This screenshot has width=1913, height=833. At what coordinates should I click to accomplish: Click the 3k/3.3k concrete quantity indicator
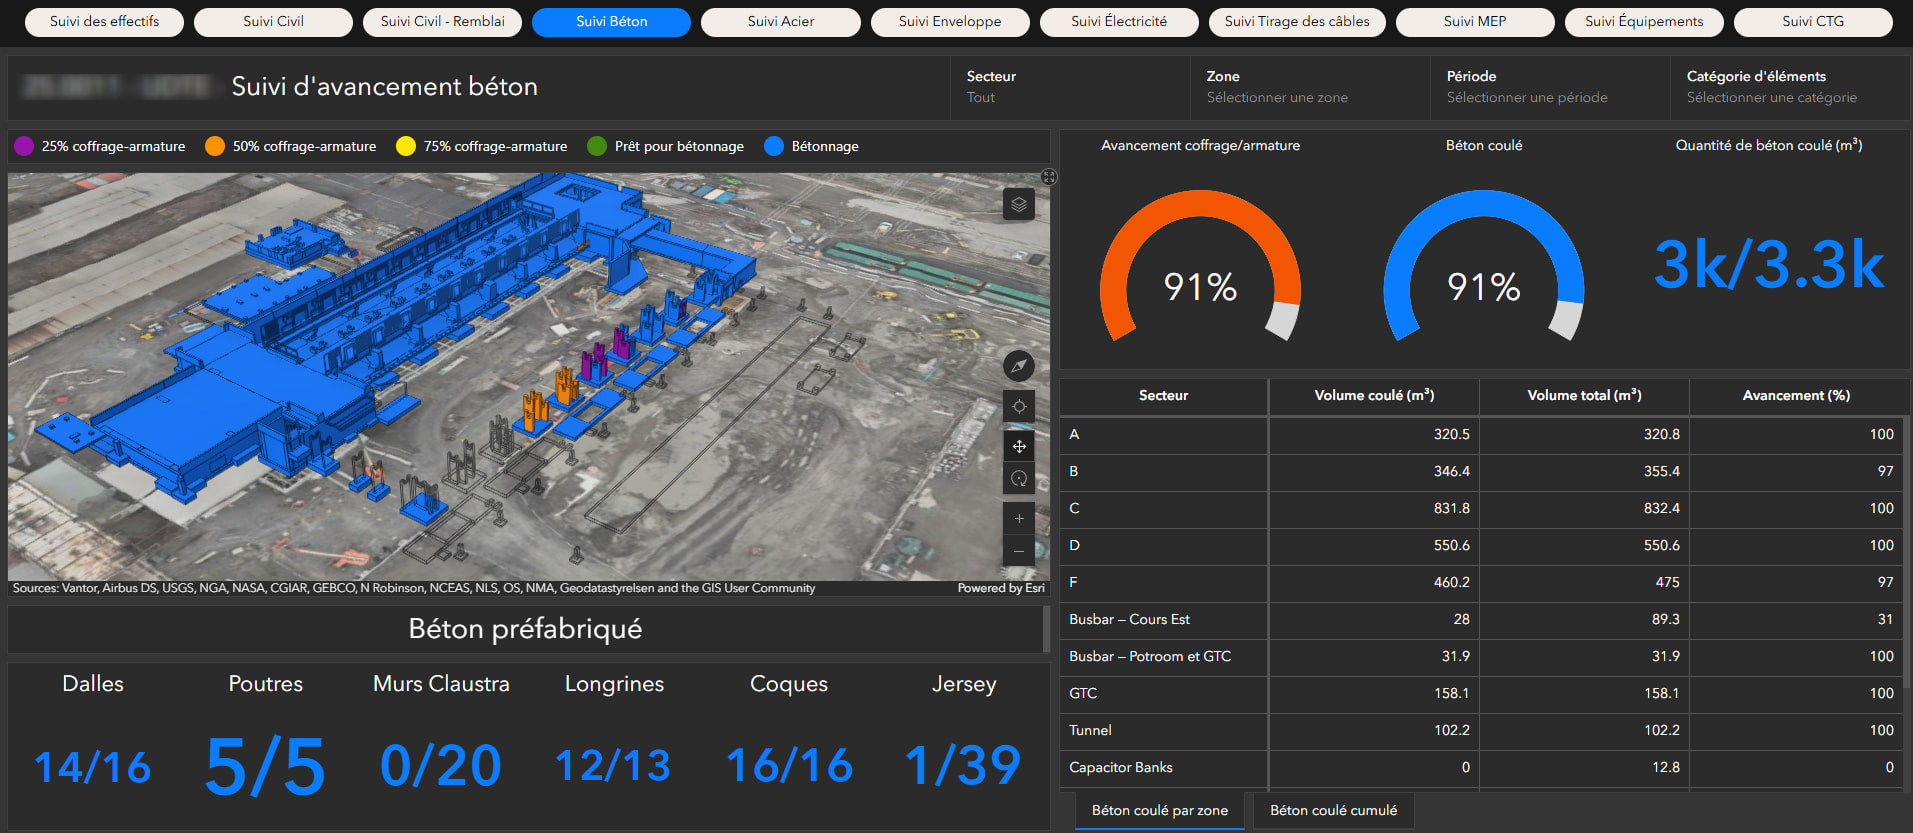1769,265
